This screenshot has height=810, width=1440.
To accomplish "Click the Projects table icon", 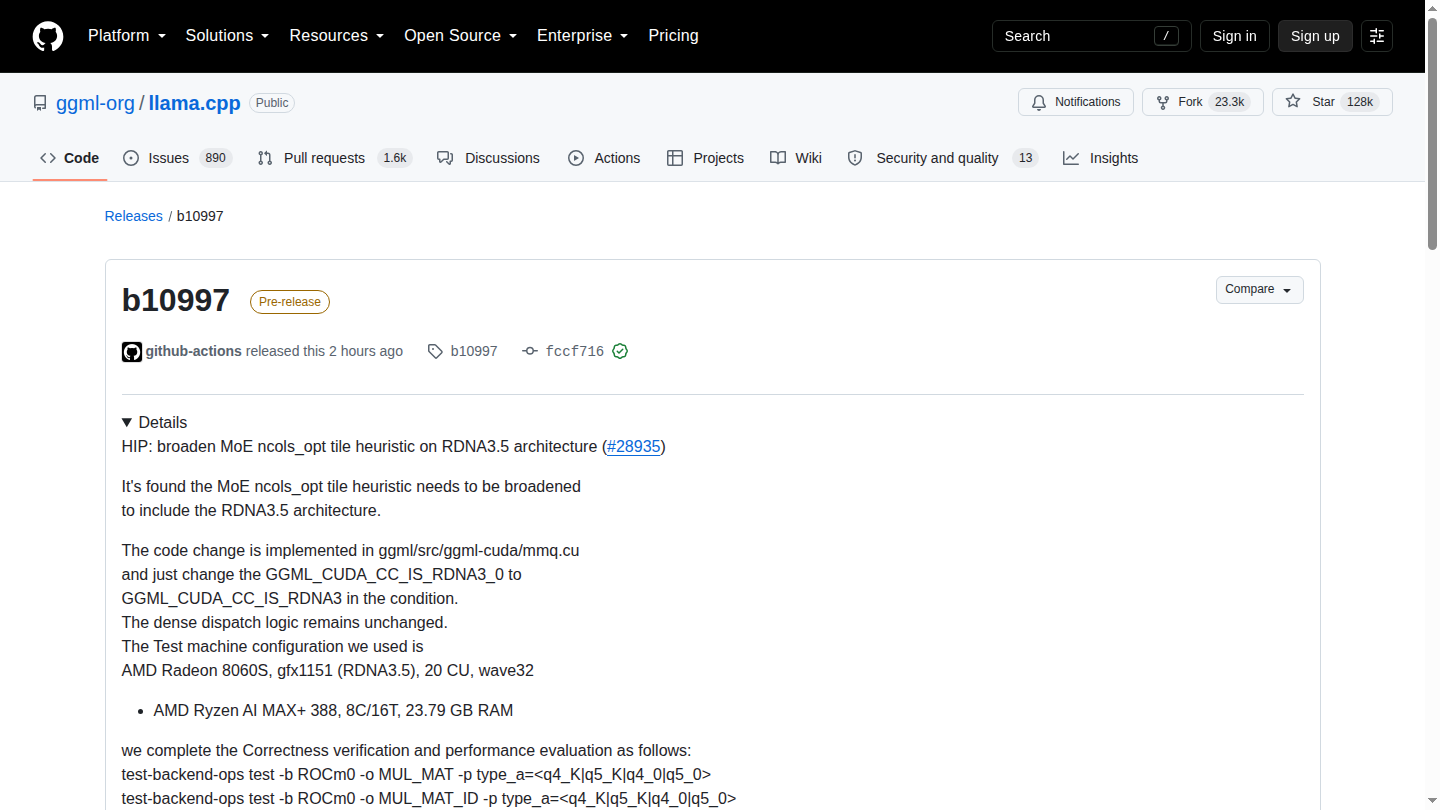I will [675, 158].
